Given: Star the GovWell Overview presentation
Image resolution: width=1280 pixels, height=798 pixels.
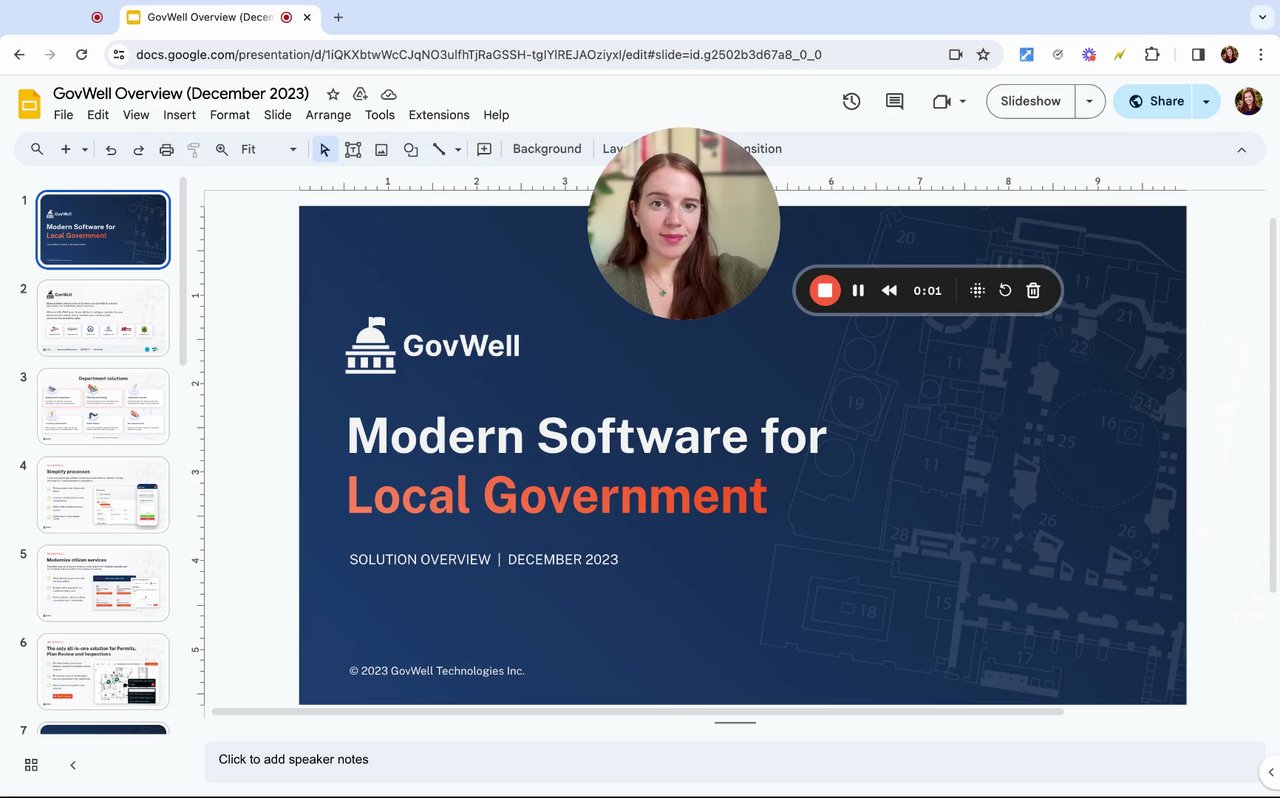Looking at the screenshot, I should point(333,94).
